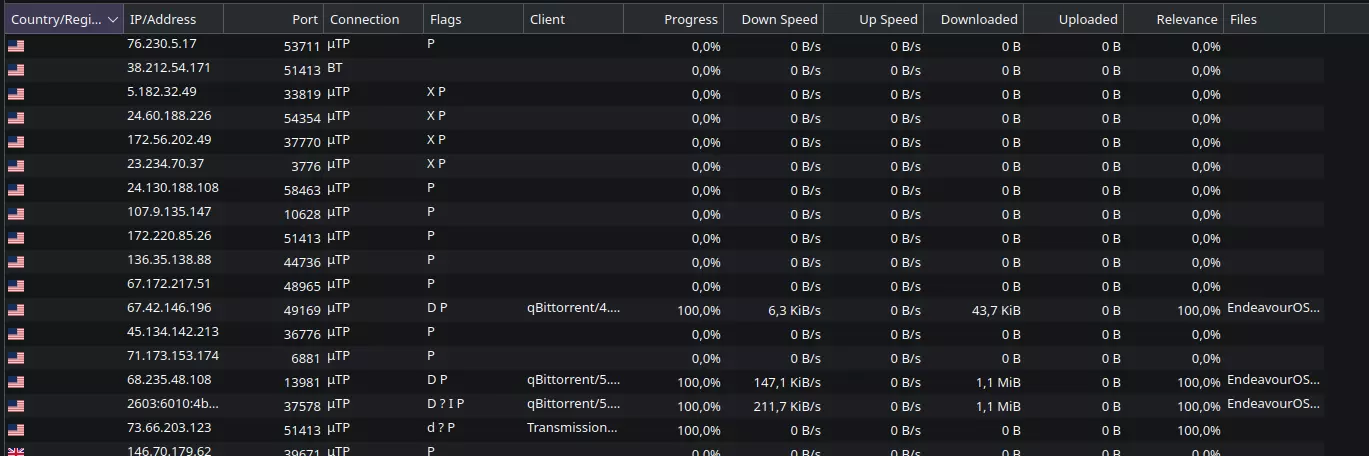
Task: Click flags 'D ? I P' cell
Action: 446,404
